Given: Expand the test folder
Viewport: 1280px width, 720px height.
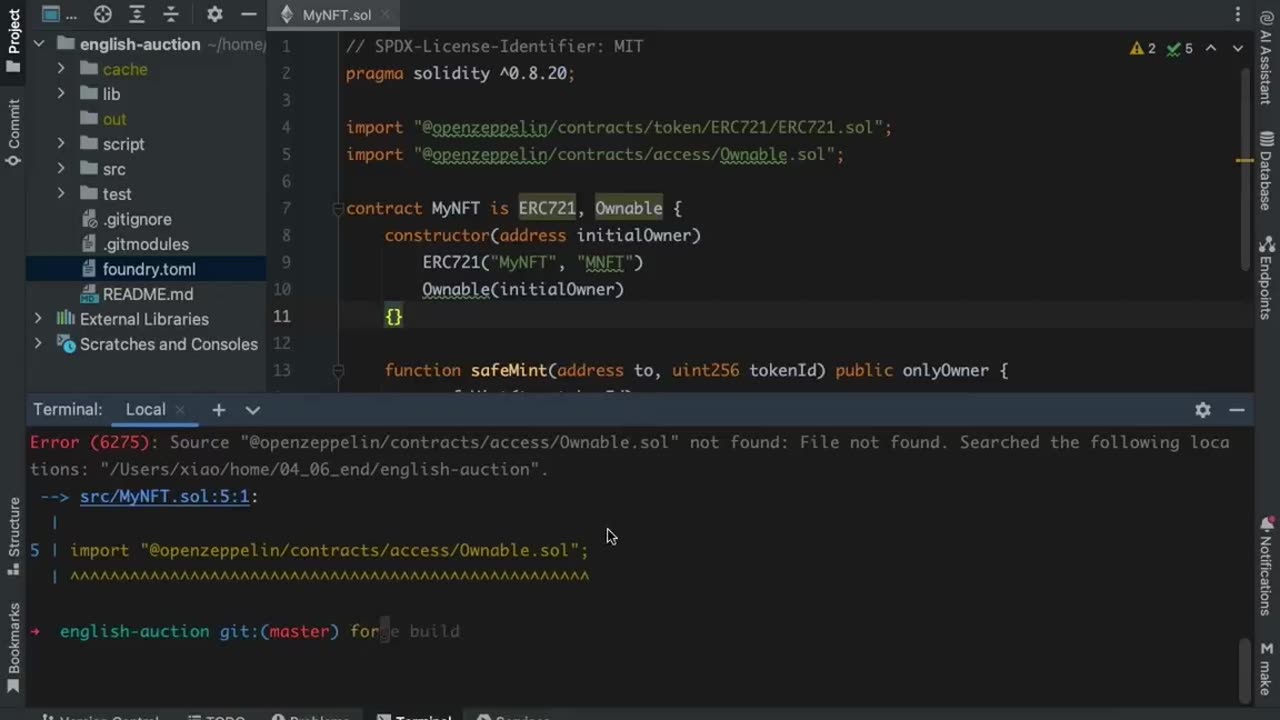Looking at the screenshot, I should point(61,194).
